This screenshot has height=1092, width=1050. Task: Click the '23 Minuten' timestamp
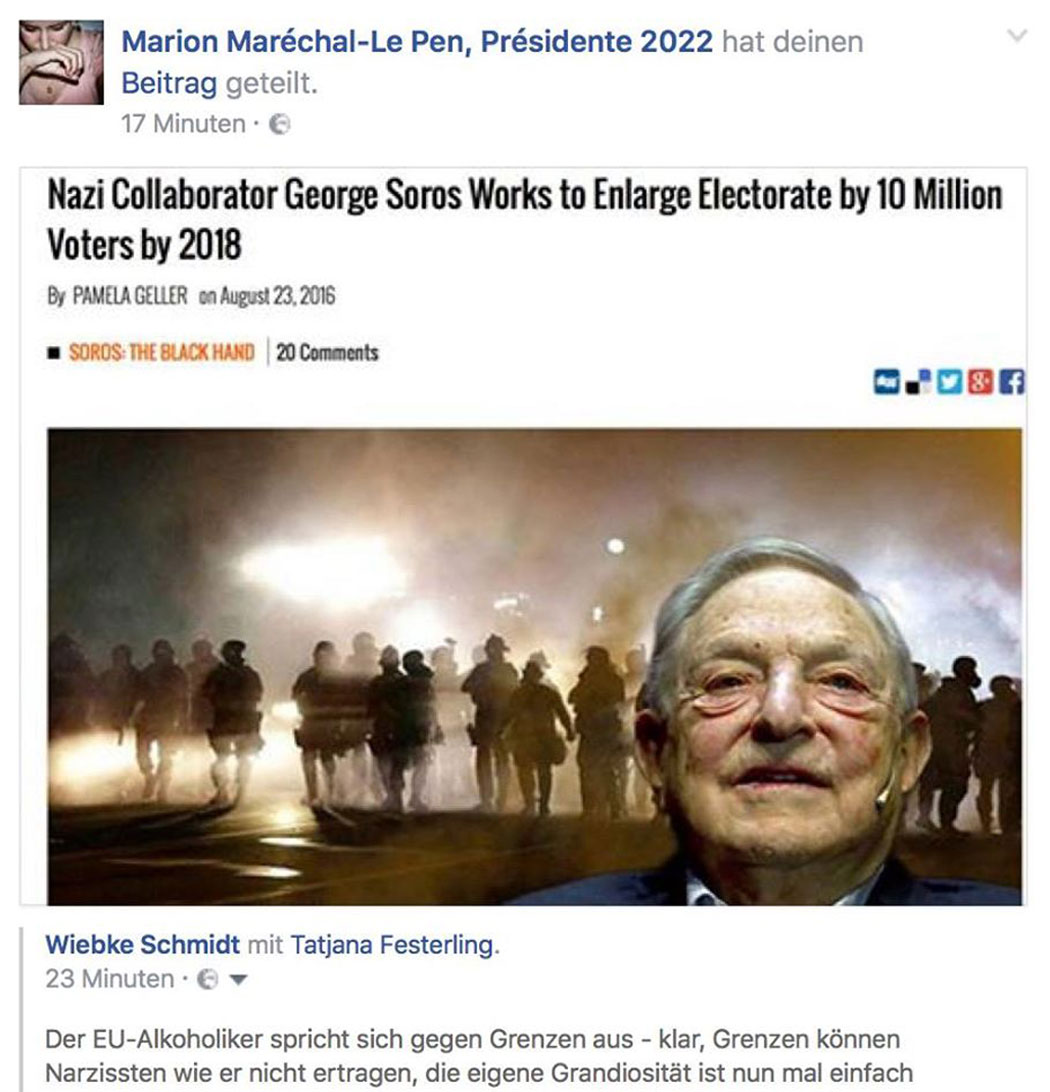(110, 979)
